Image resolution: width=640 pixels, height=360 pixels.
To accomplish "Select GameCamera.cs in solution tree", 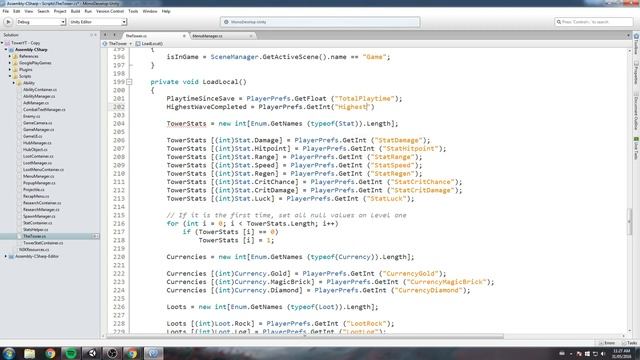I will tap(37, 123).
